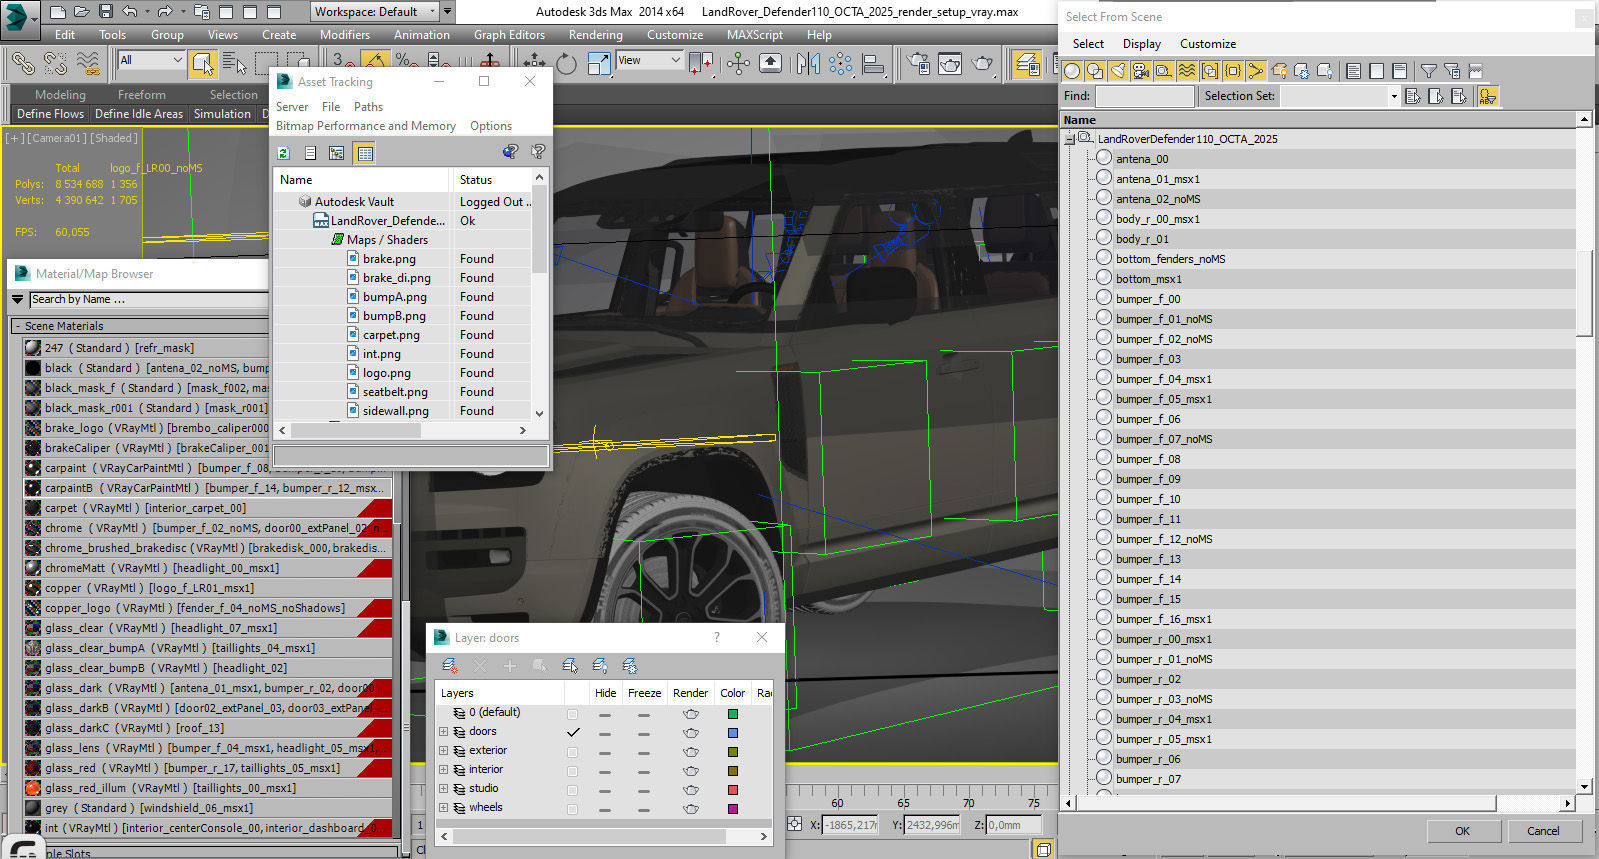The height and width of the screenshot is (859, 1599).
Task: Click the Define Idle Areas button
Action: [139, 114]
